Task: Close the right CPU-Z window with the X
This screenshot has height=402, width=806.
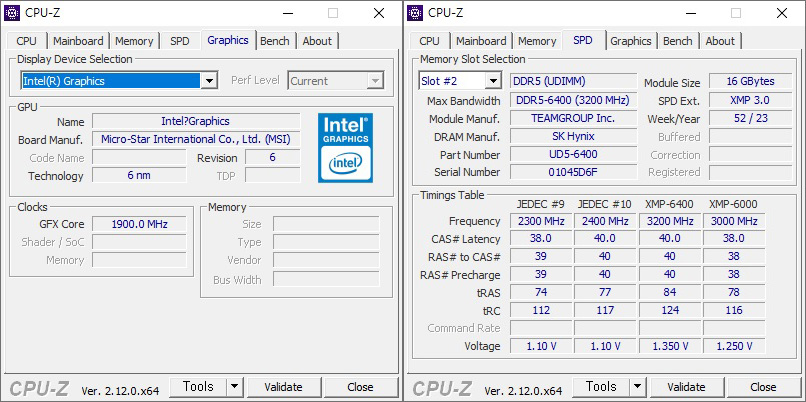Action: 782,13
